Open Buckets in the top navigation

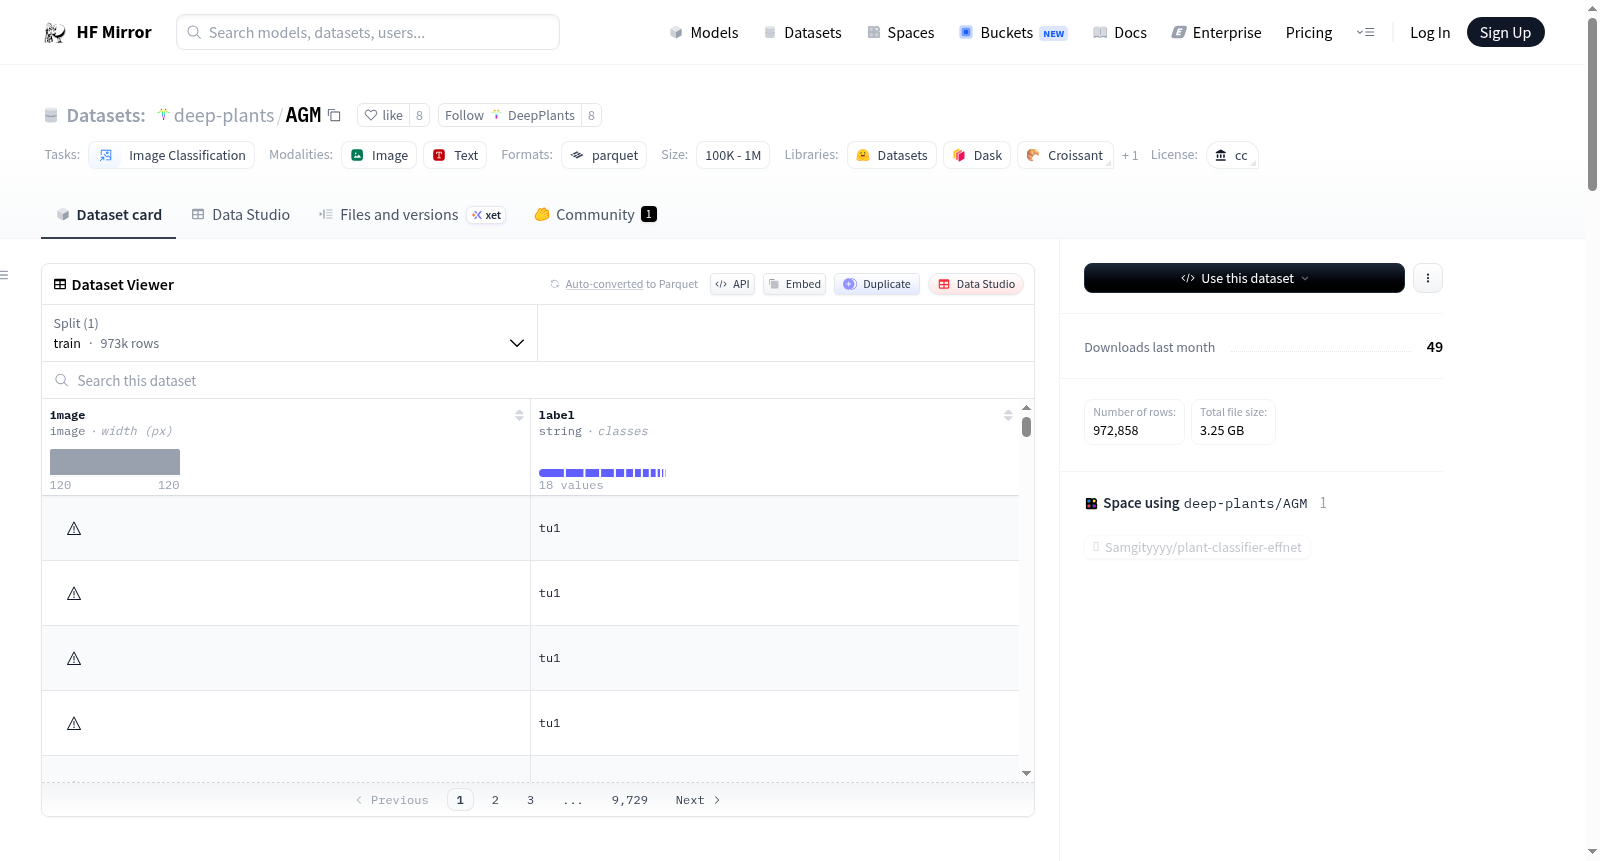pyautogui.click(x=1013, y=32)
